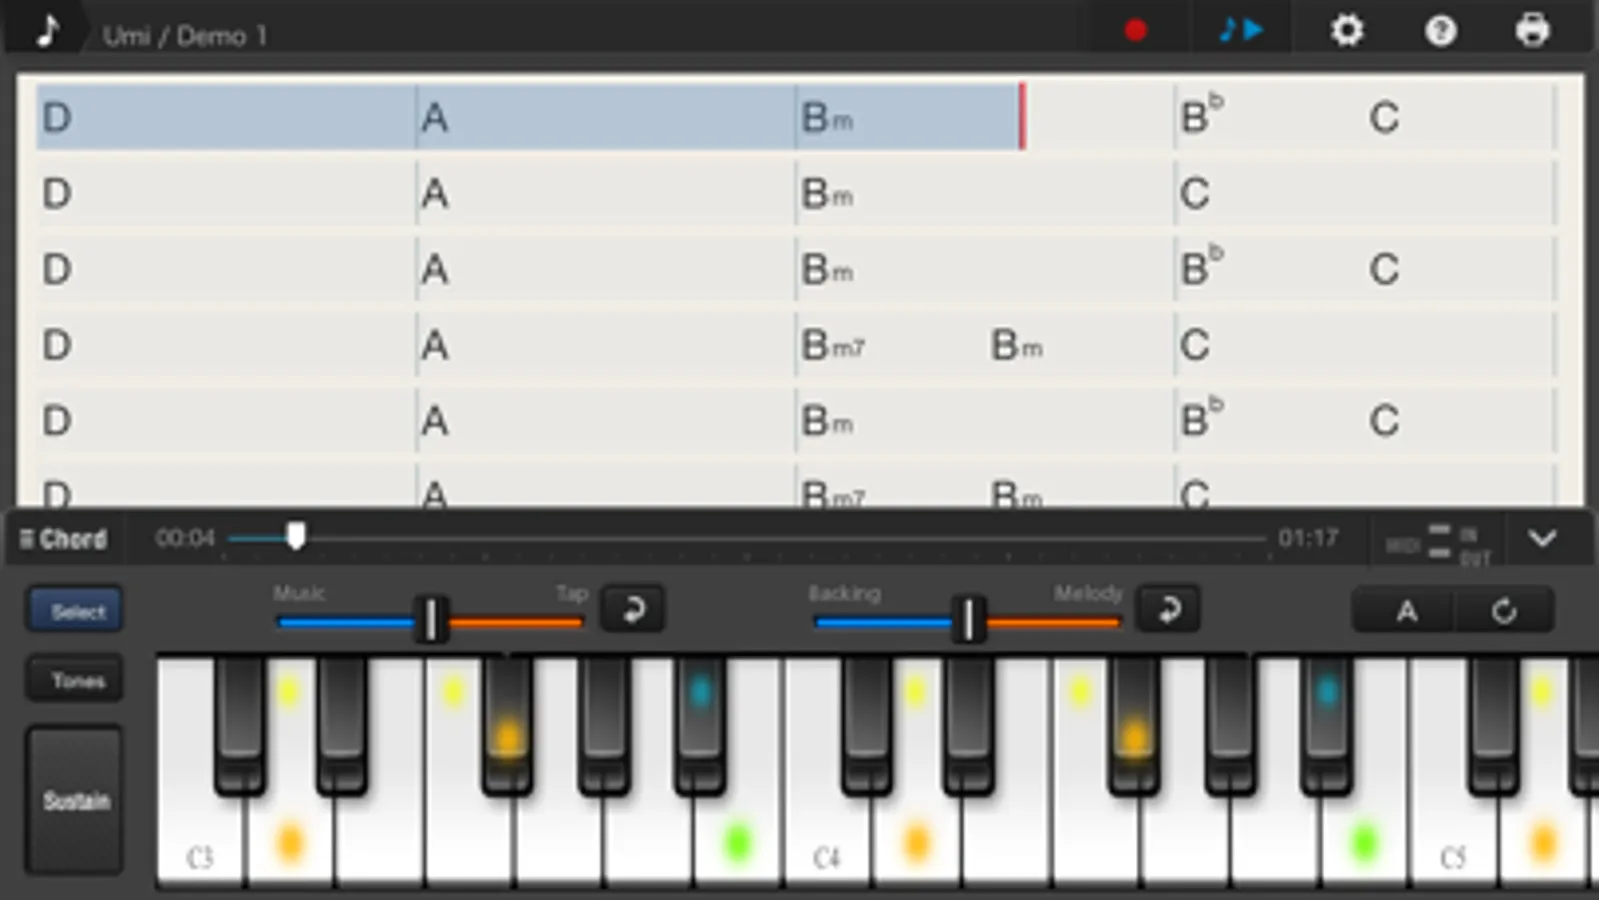Reset the Backing/Melody balance with arrow icon
1599x900 pixels.
1168,609
